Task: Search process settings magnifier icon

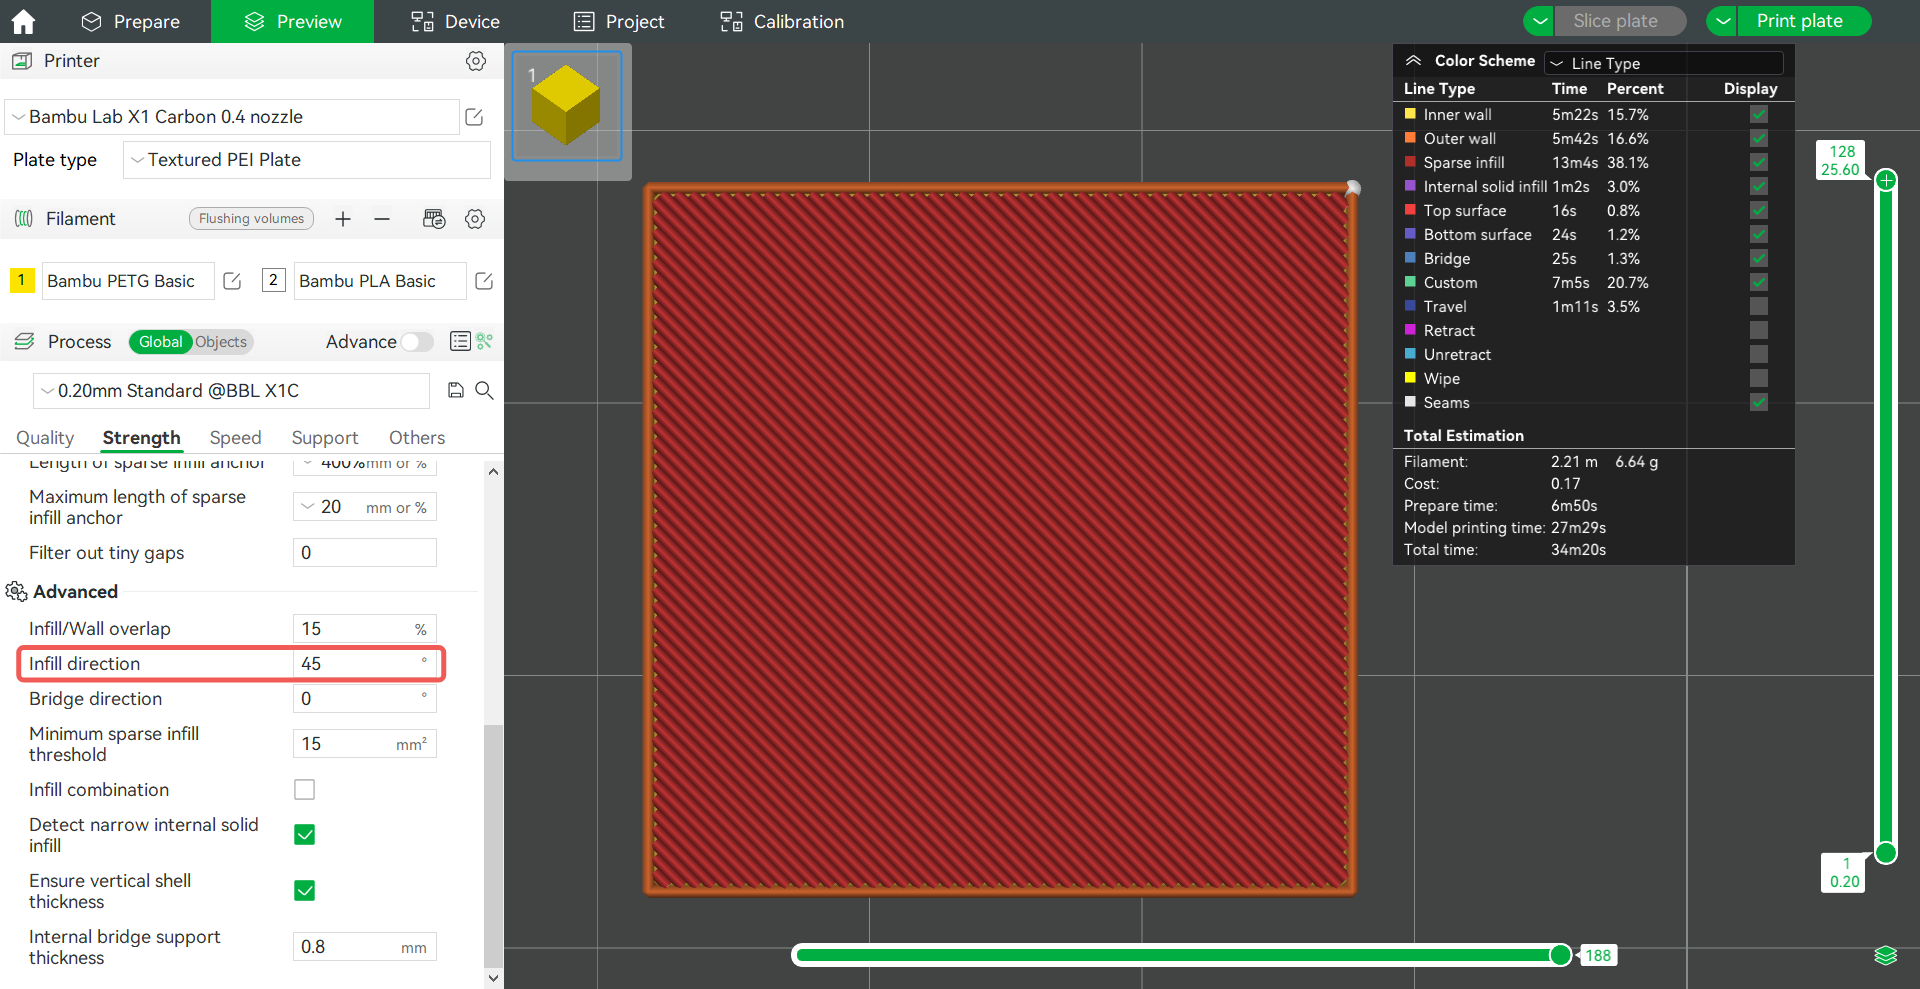Action: [x=485, y=390]
